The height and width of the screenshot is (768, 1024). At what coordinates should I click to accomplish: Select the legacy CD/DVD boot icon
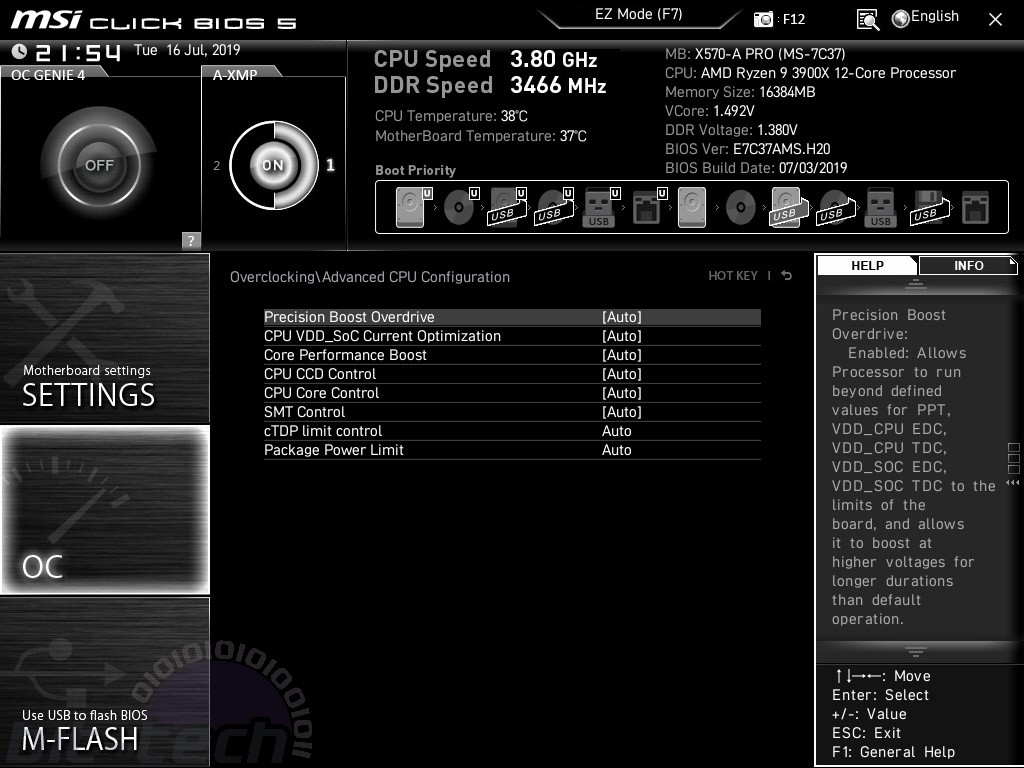pyautogui.click(x=741, y=208)
